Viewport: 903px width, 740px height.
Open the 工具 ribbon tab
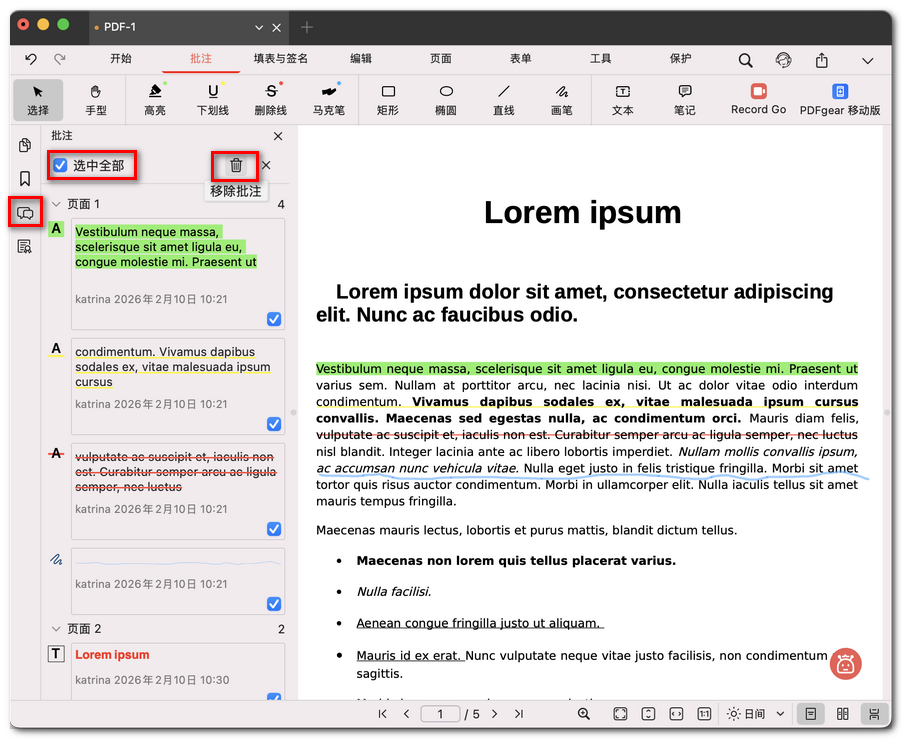[601, 58]
